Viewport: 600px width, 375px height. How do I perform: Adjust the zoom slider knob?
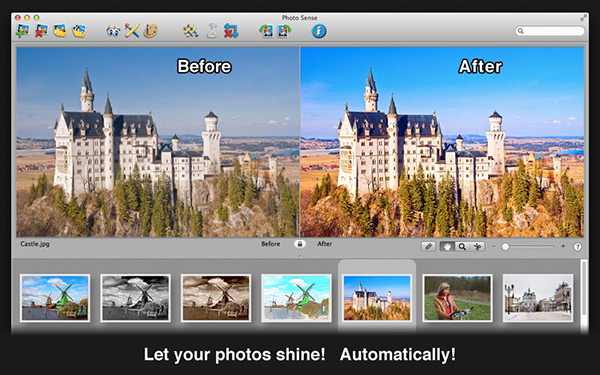coord(505,247)
